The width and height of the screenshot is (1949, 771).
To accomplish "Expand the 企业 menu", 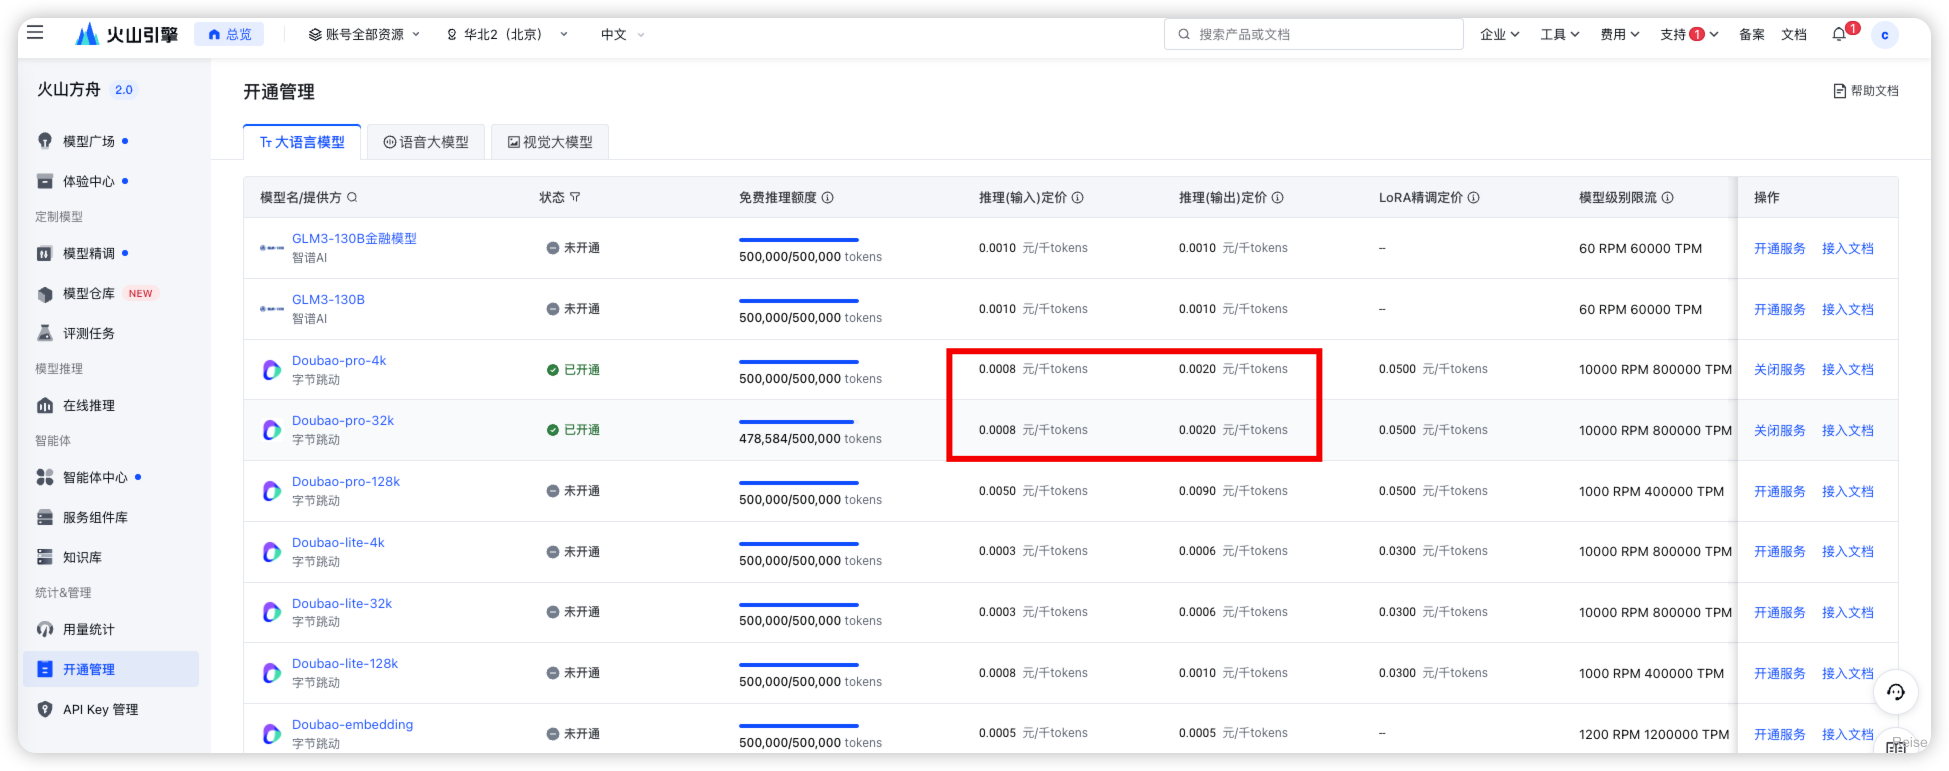I will tap(1499, 34).
